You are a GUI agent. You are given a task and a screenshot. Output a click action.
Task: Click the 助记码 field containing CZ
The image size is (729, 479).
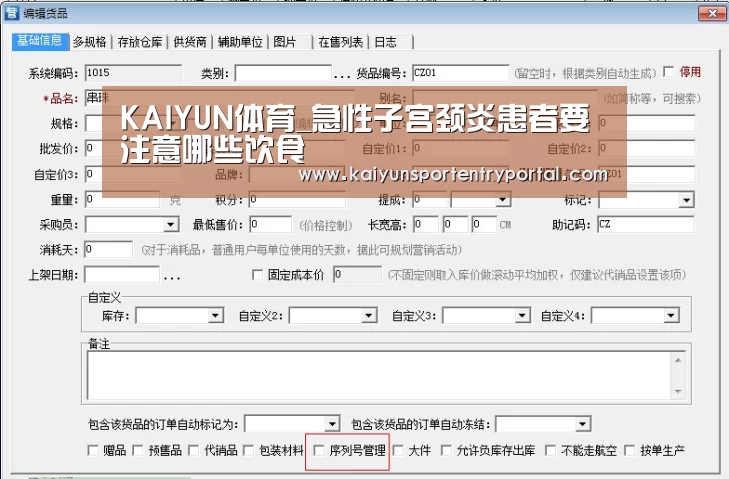pos(646,225)
